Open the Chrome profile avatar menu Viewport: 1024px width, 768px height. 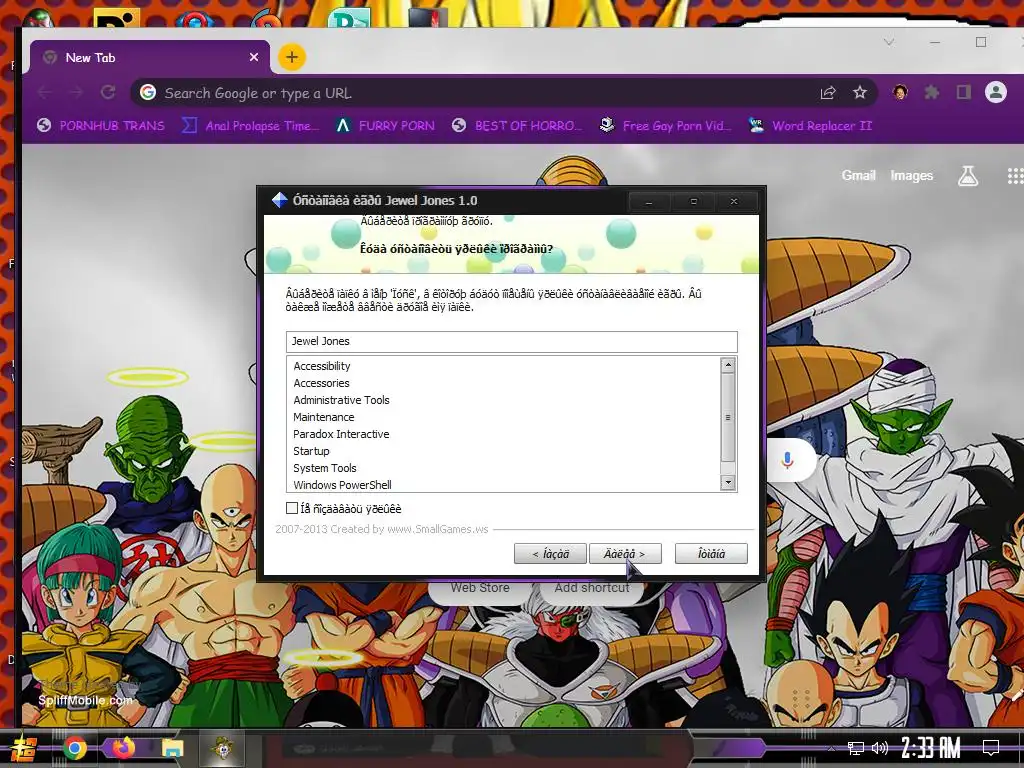coord(996,93)
